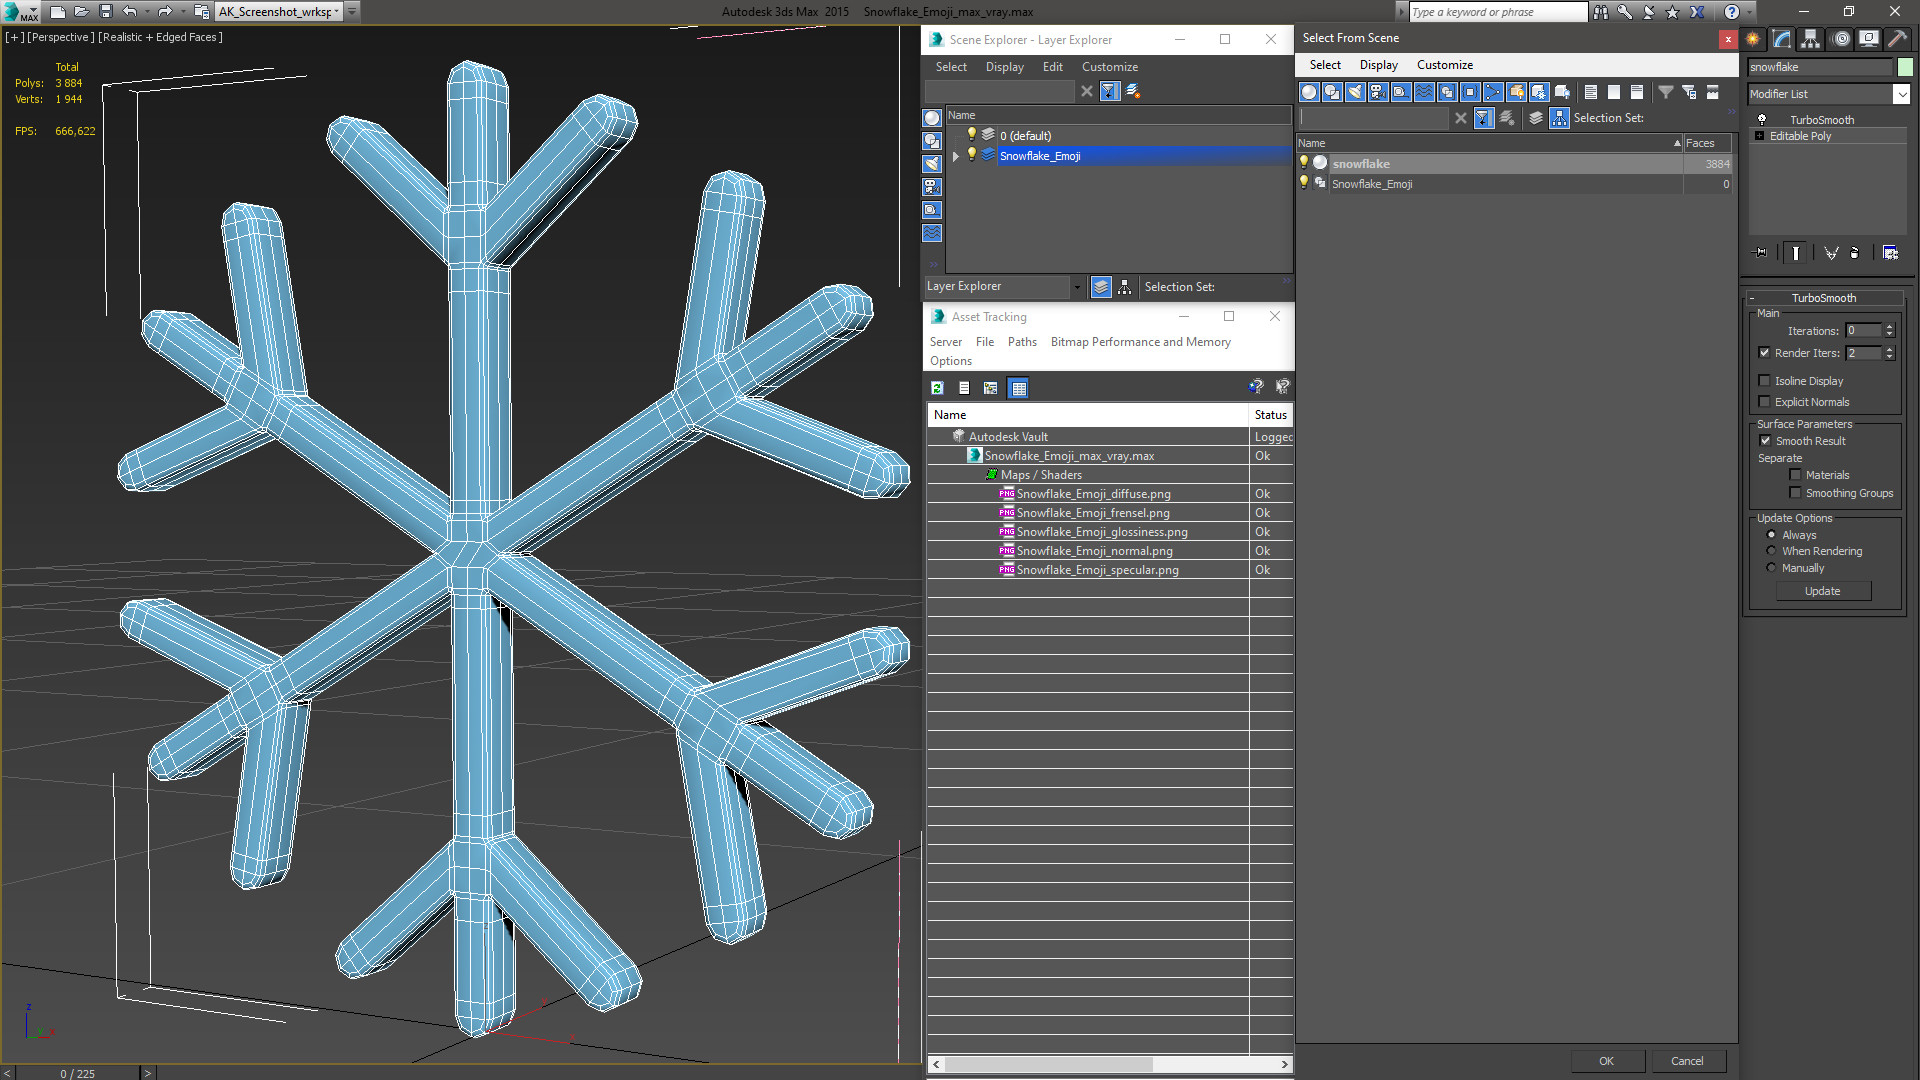Screen dimensions: 1920x1080
Task: Click Show End Result toggle under modifier stack
Action: pos(1796,253)
